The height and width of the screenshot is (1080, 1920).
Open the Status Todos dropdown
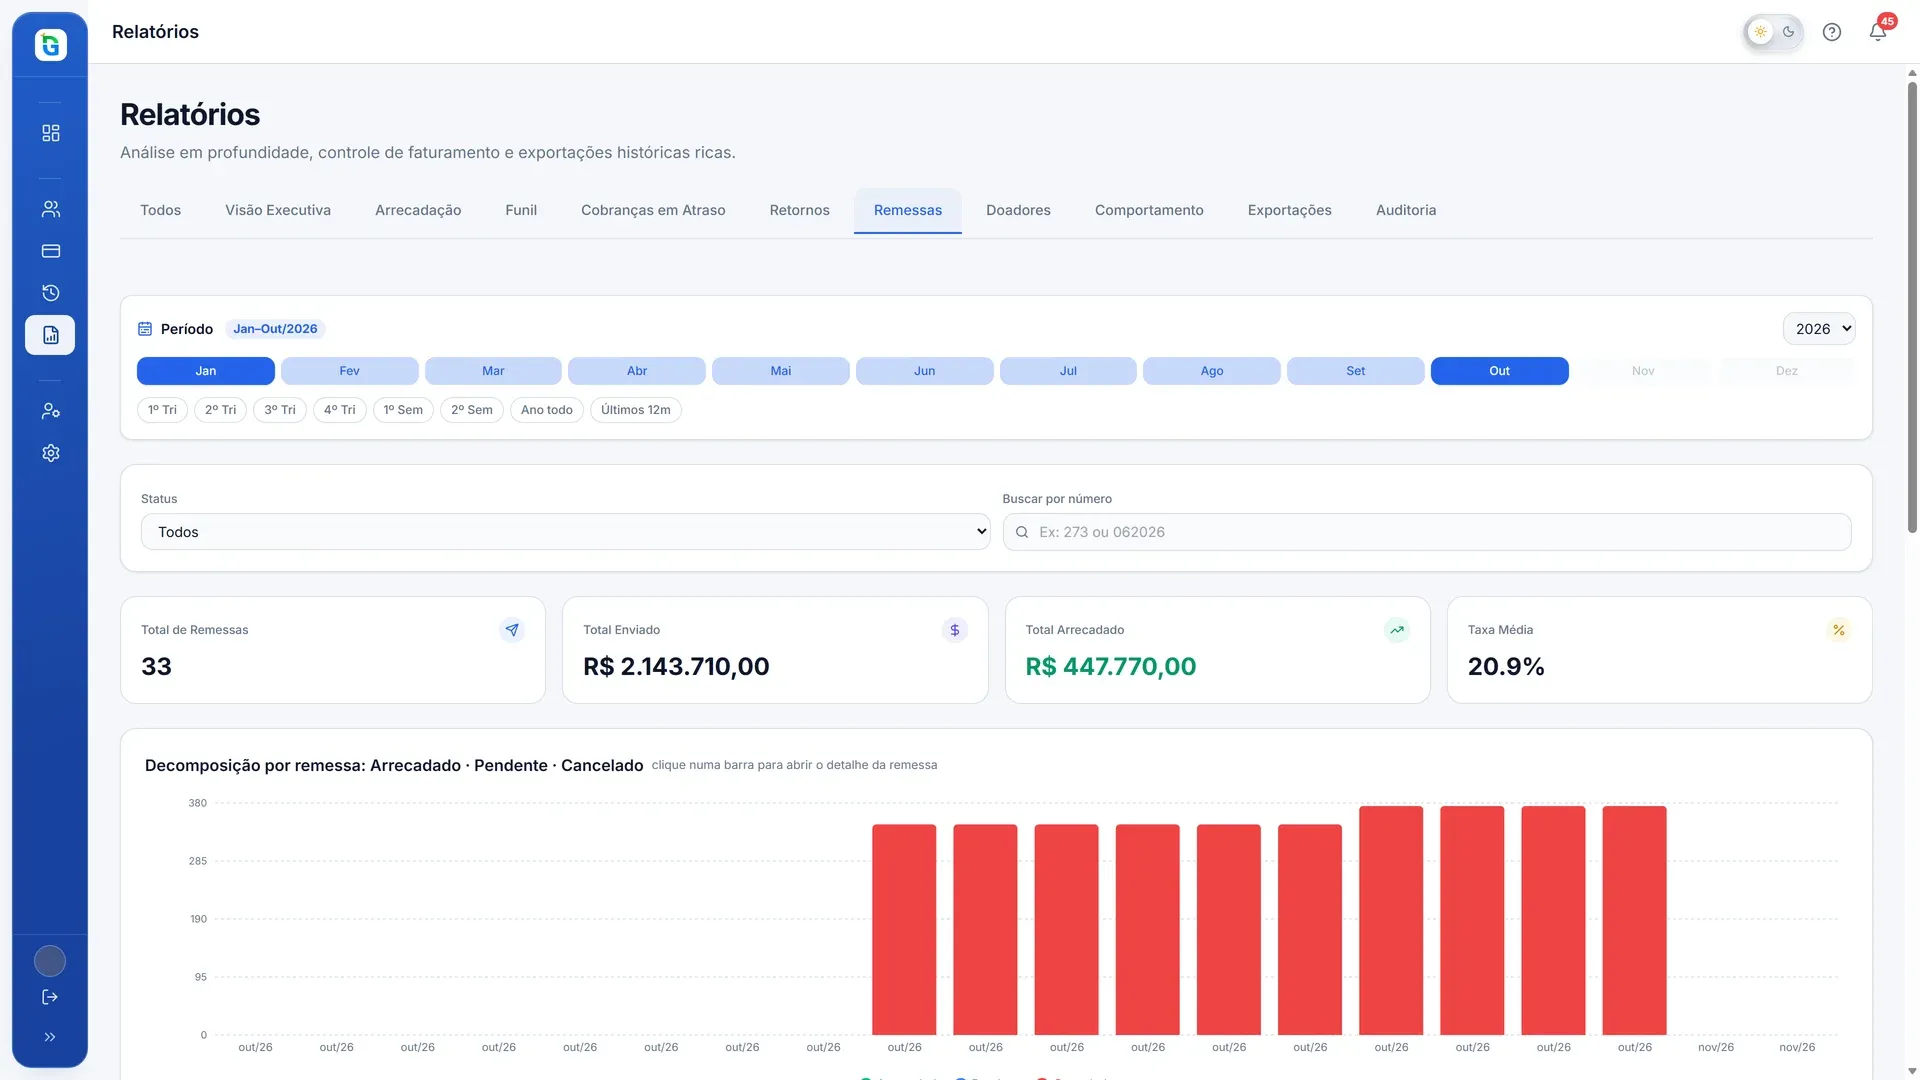566,532
